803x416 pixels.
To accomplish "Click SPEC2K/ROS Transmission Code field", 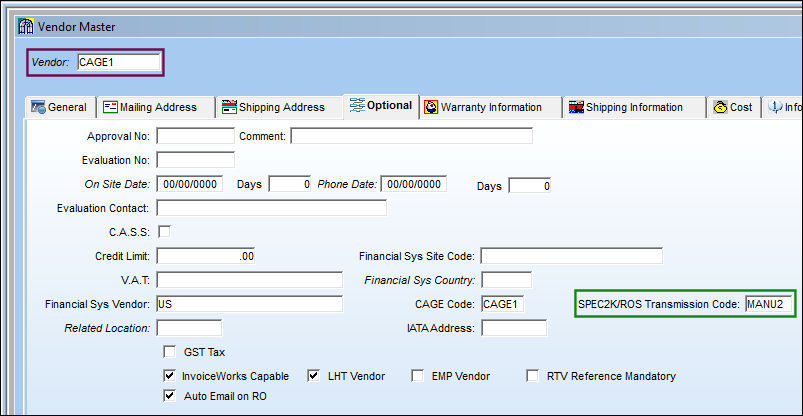I will (x=769, y=304).
